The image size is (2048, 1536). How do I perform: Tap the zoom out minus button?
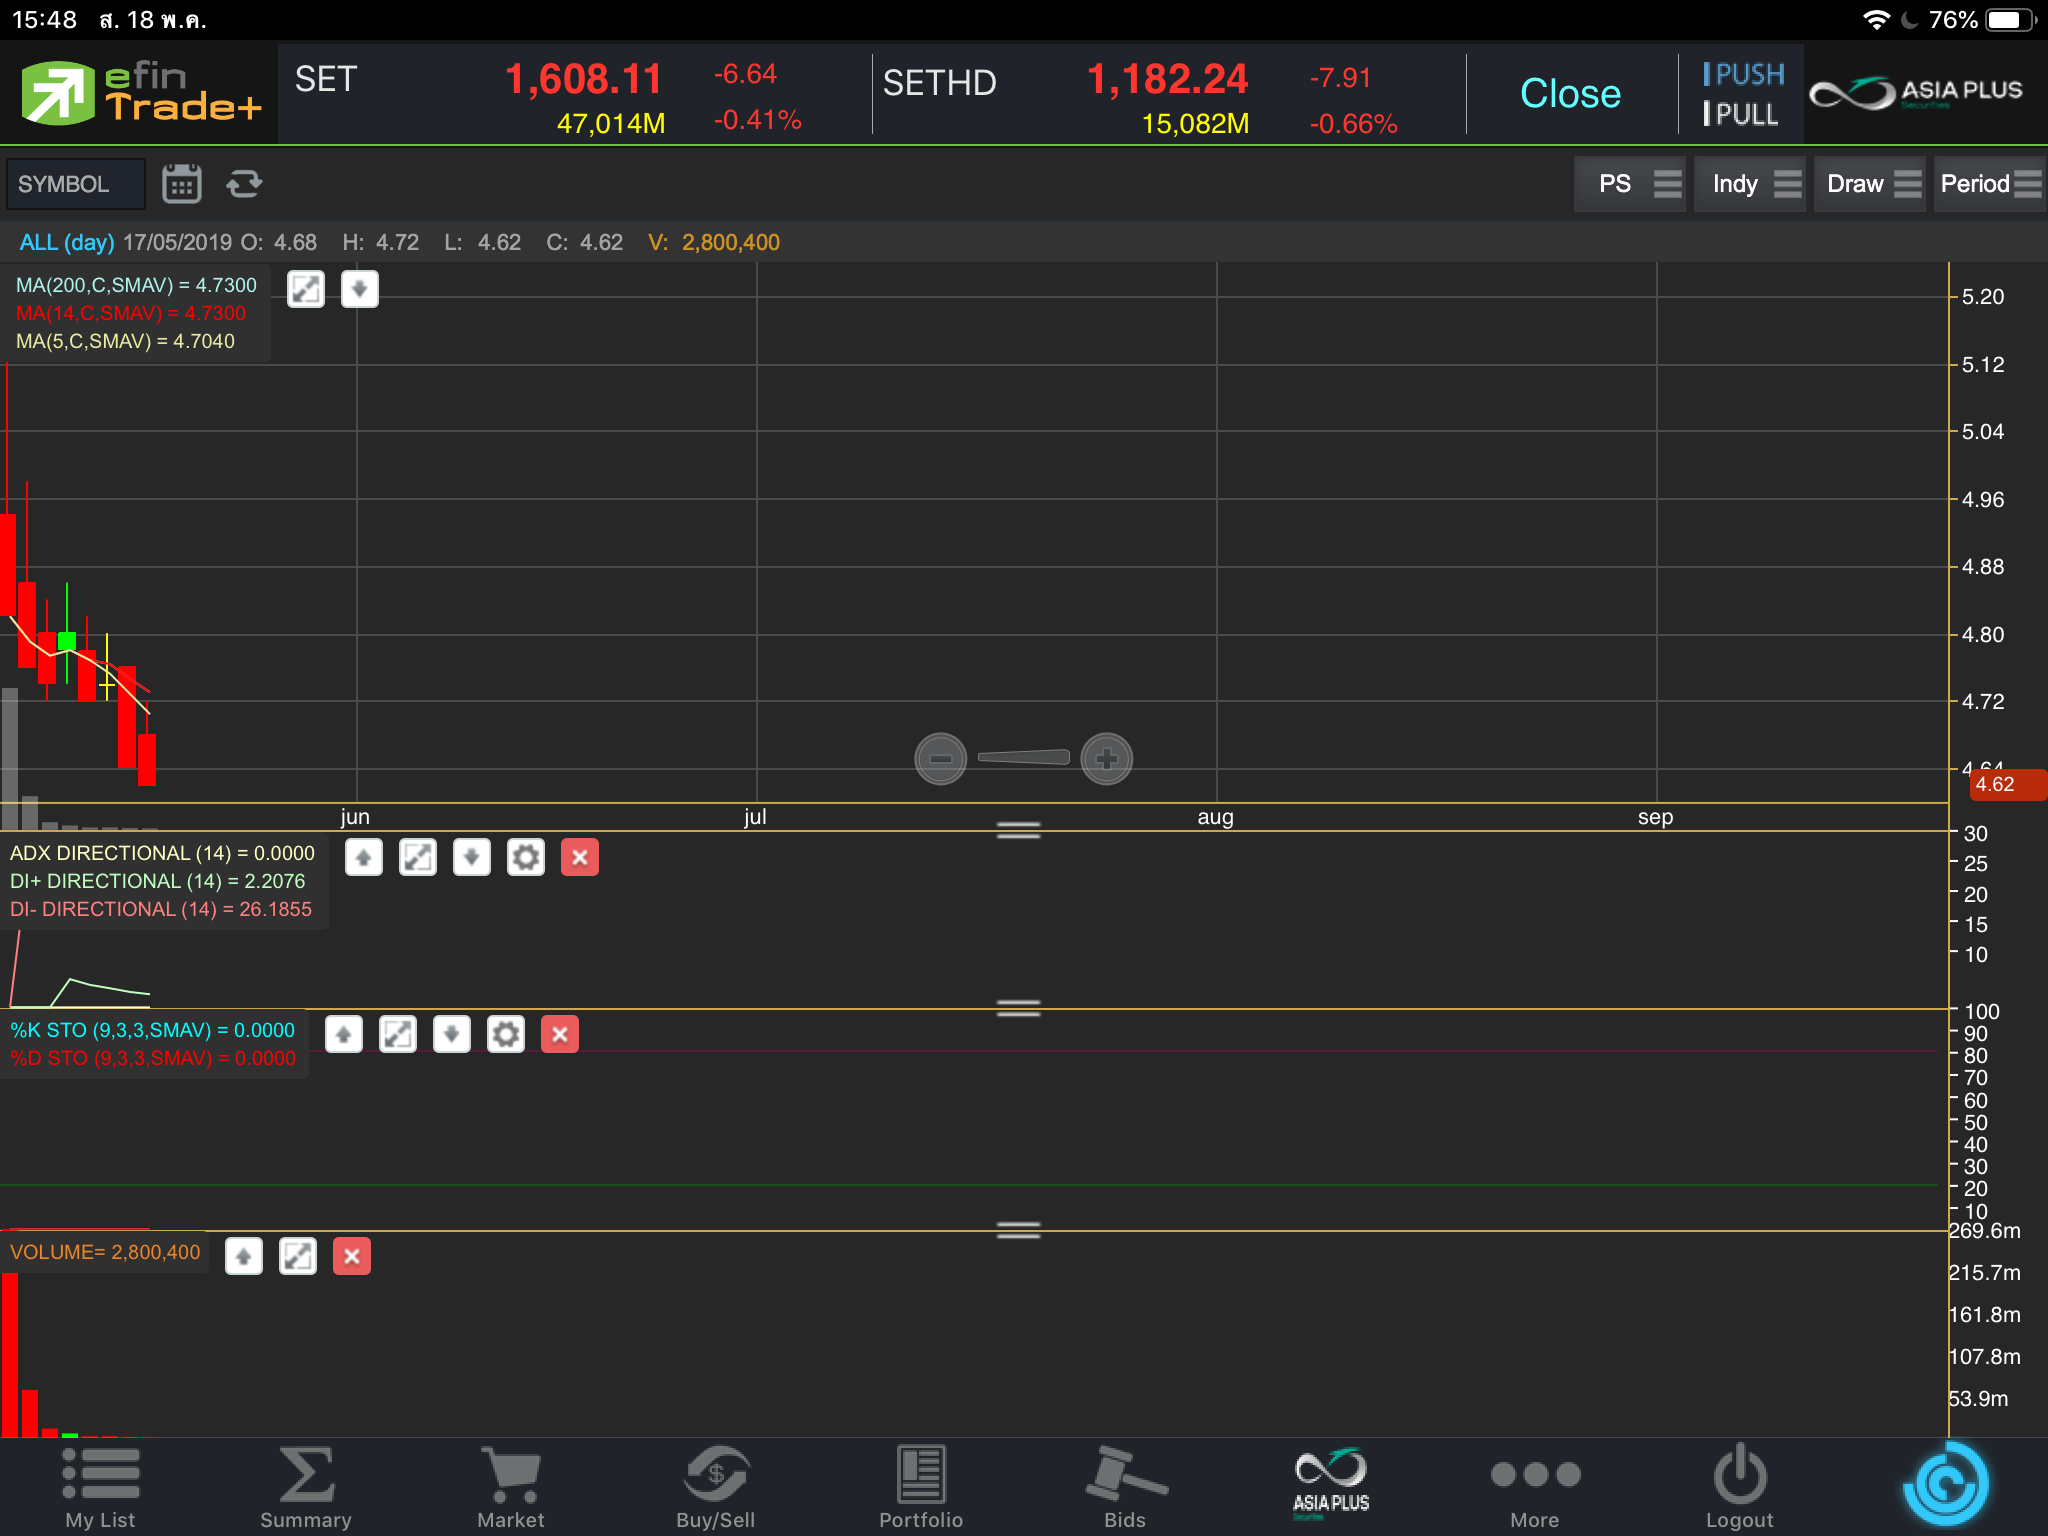pyautogui.click(x=940, y=759)
